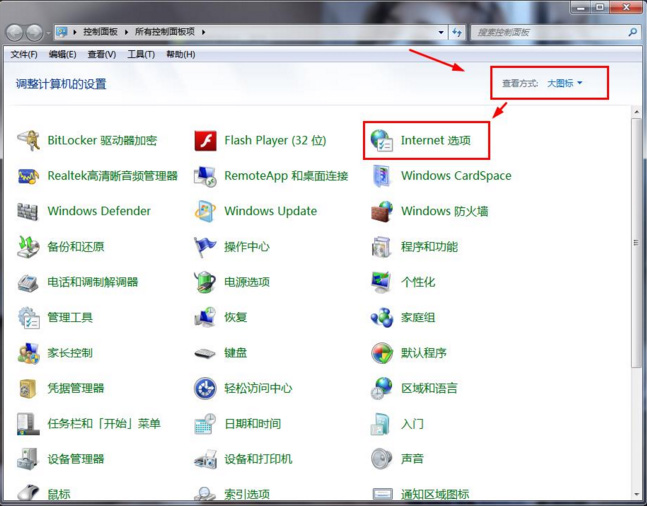The image size is (647, 507).
Task: Click the Back navigation button
Action: coord(15,32)
